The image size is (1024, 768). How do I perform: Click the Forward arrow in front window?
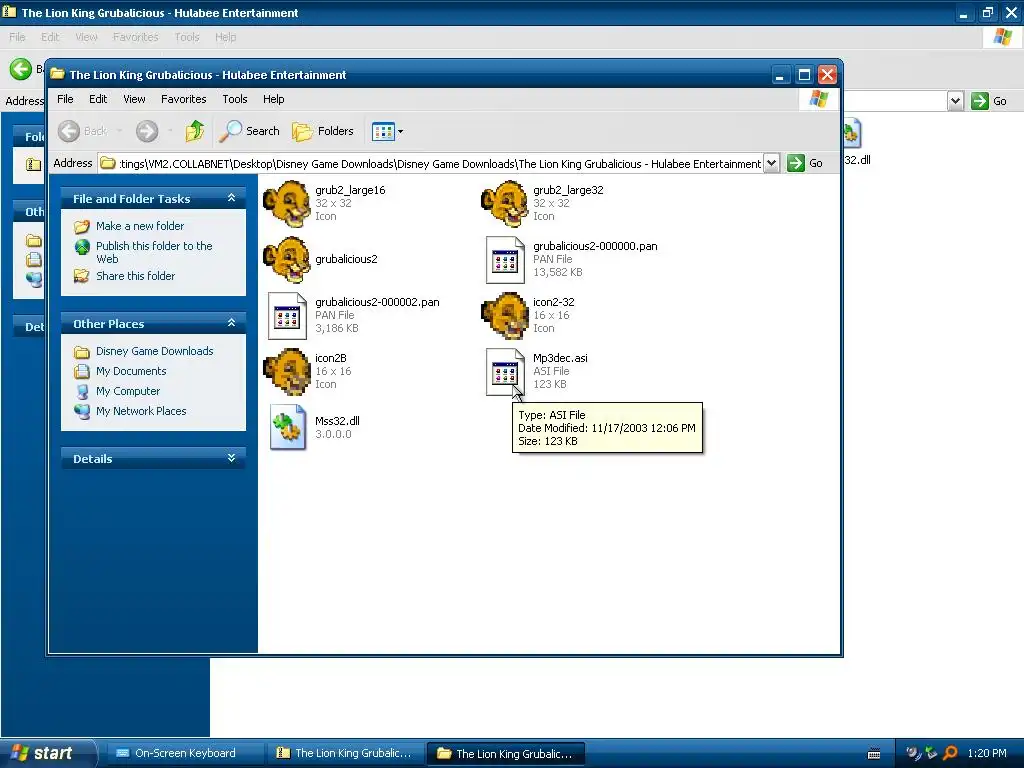(147, 131)
